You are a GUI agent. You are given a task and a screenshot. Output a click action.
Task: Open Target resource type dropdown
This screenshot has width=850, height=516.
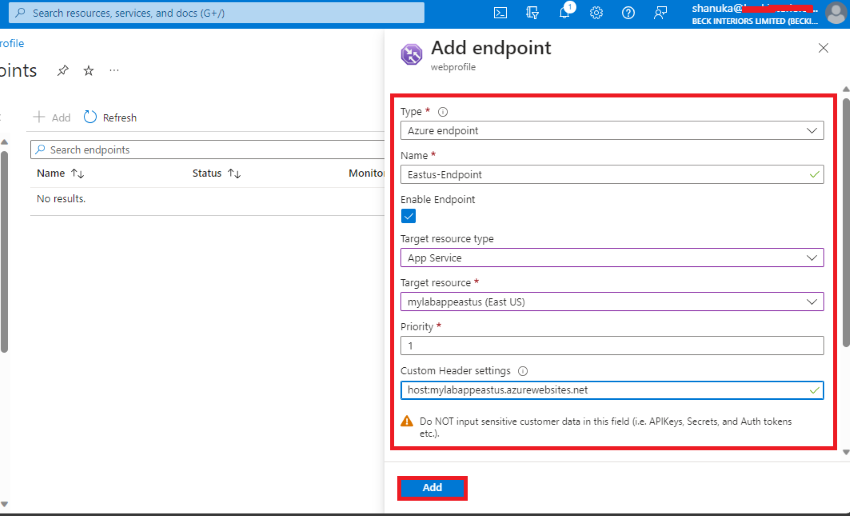tap(612, 258)
